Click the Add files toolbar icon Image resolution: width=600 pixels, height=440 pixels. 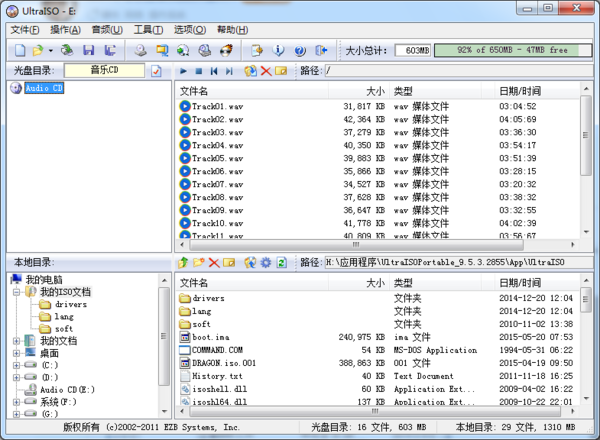pos(257,50)
